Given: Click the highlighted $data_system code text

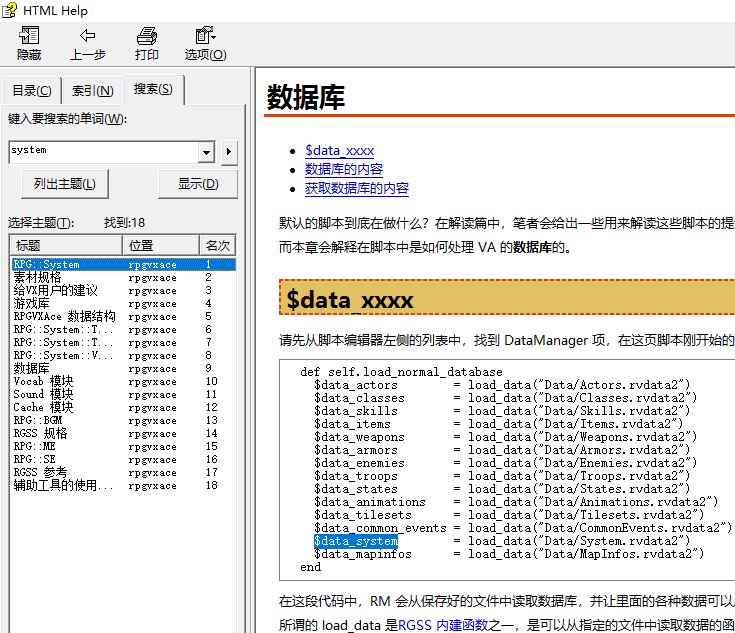Looking at the screenshot, I should point(356,541).
